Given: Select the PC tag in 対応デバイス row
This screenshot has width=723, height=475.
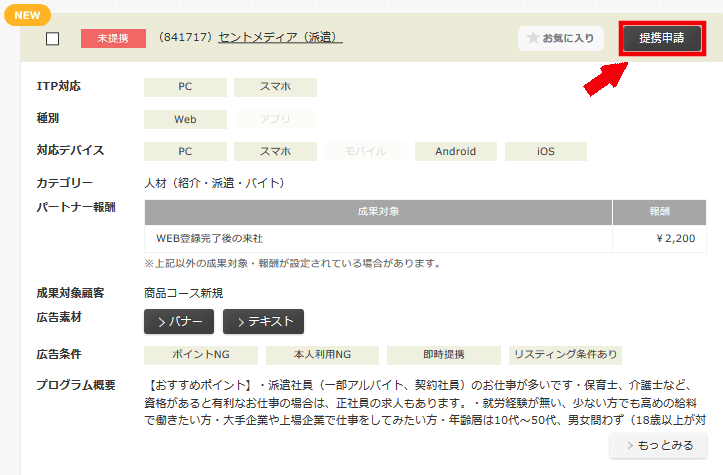Looking at the screenshot, I should (x=185, y=152).
